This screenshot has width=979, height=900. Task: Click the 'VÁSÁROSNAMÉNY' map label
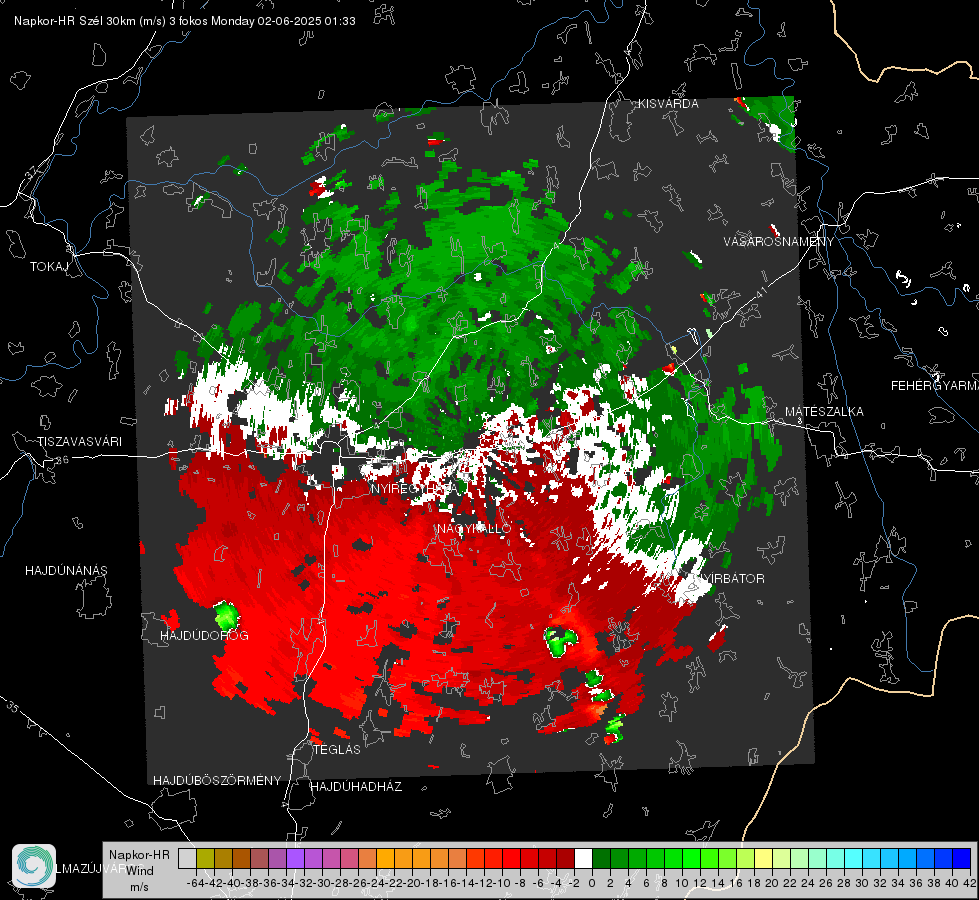pyautogui.click(x=779, y=242)
